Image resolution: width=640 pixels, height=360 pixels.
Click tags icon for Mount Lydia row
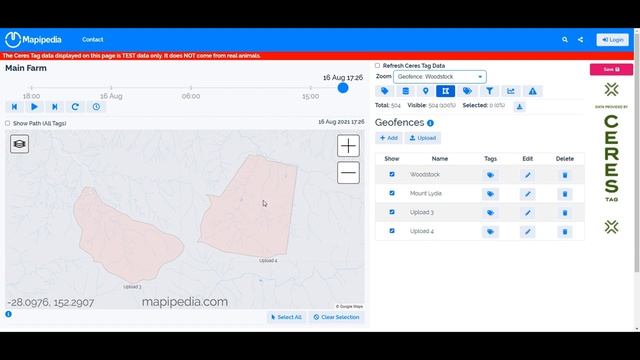pos(490,194)
